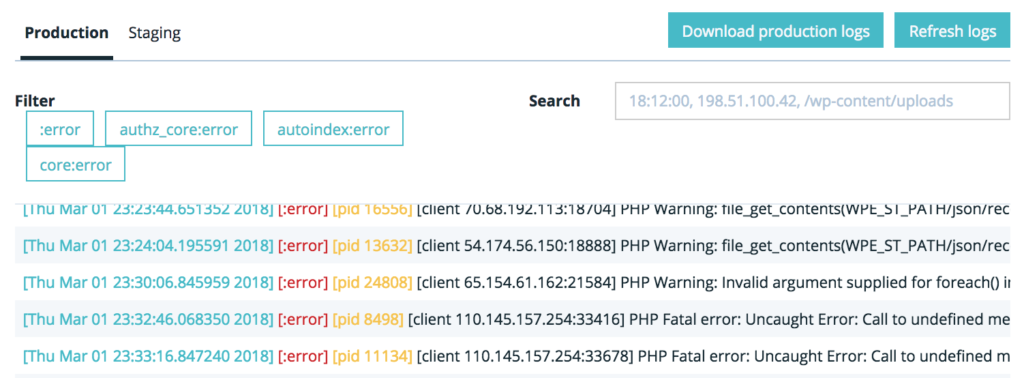Click pid 13632 in log row
Screen dimensions: 1024x378
373,245
